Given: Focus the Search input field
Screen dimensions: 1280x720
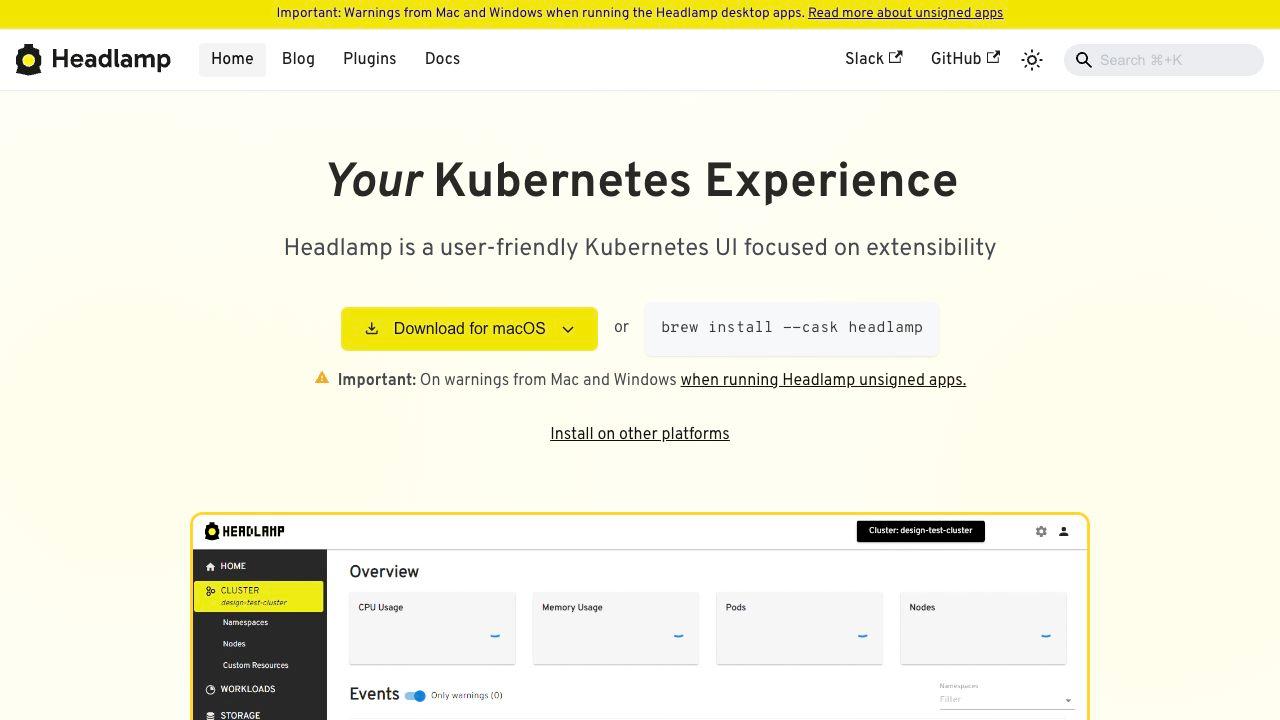Looking at the screenshot, I should click(1164, 60).
